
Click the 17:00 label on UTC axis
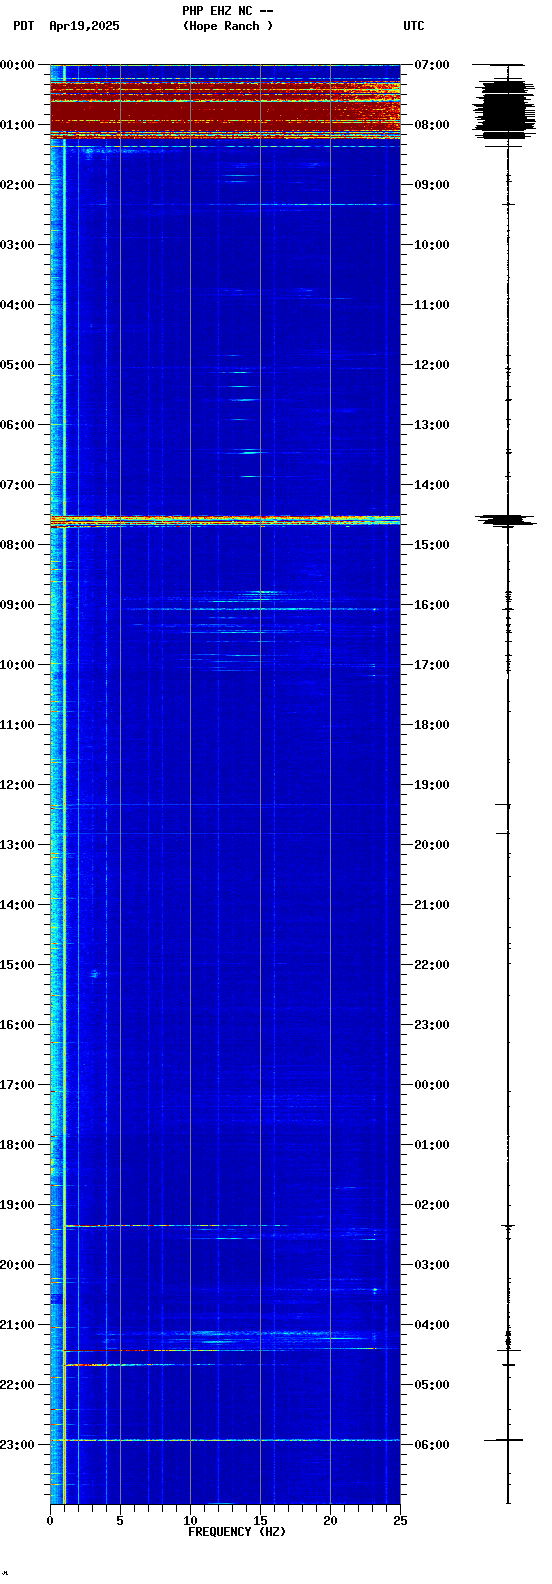pos(432,665)
